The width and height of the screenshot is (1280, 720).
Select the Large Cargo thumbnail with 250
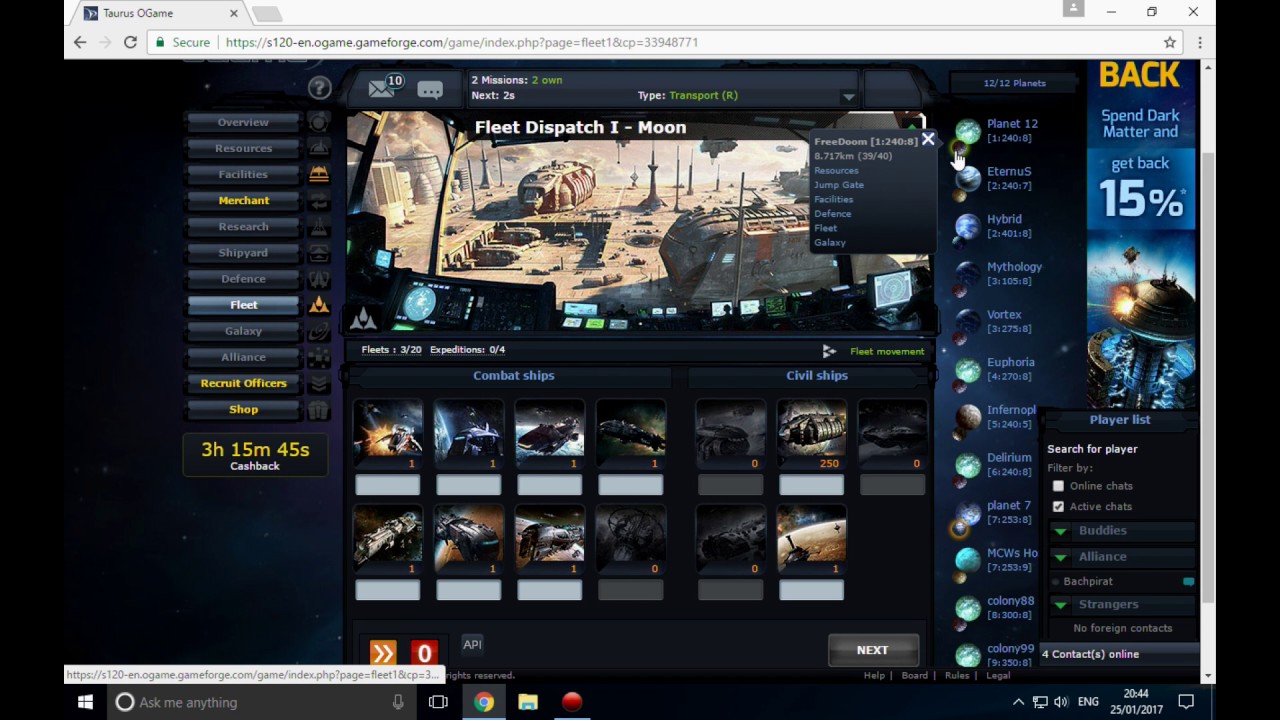point(811,434)
